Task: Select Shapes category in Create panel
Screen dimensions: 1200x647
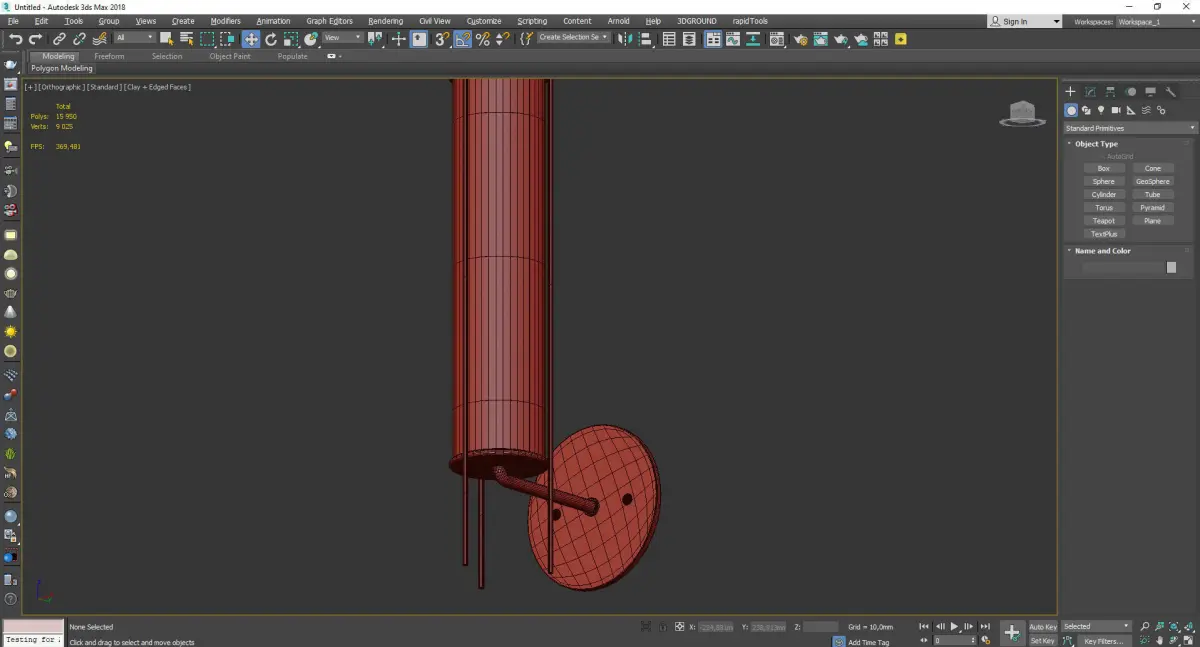Action: point(1086,110)
